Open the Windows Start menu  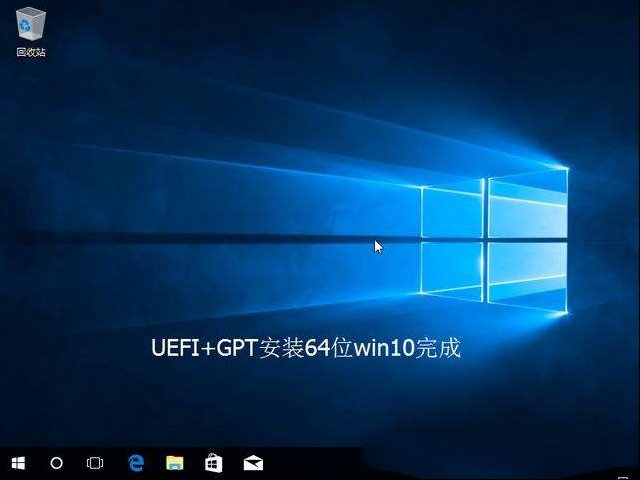coord(18,463)
